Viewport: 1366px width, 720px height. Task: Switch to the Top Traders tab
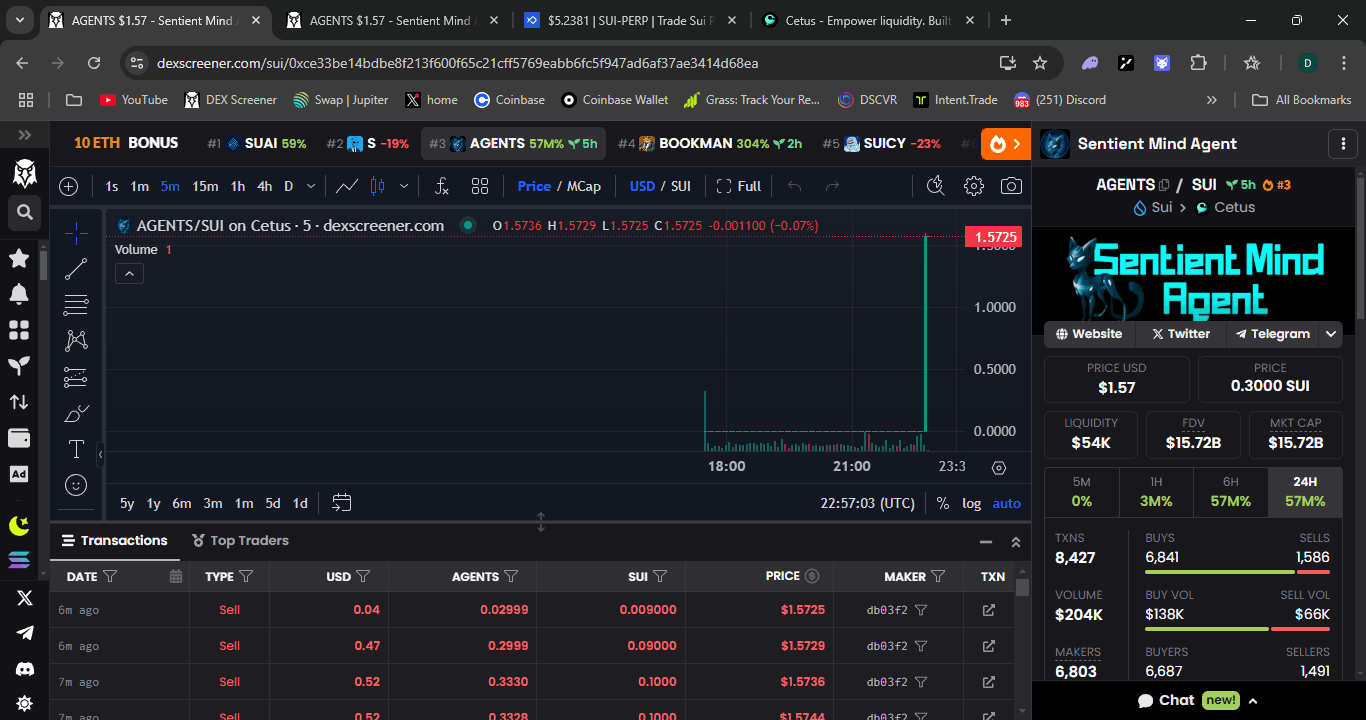240,541
